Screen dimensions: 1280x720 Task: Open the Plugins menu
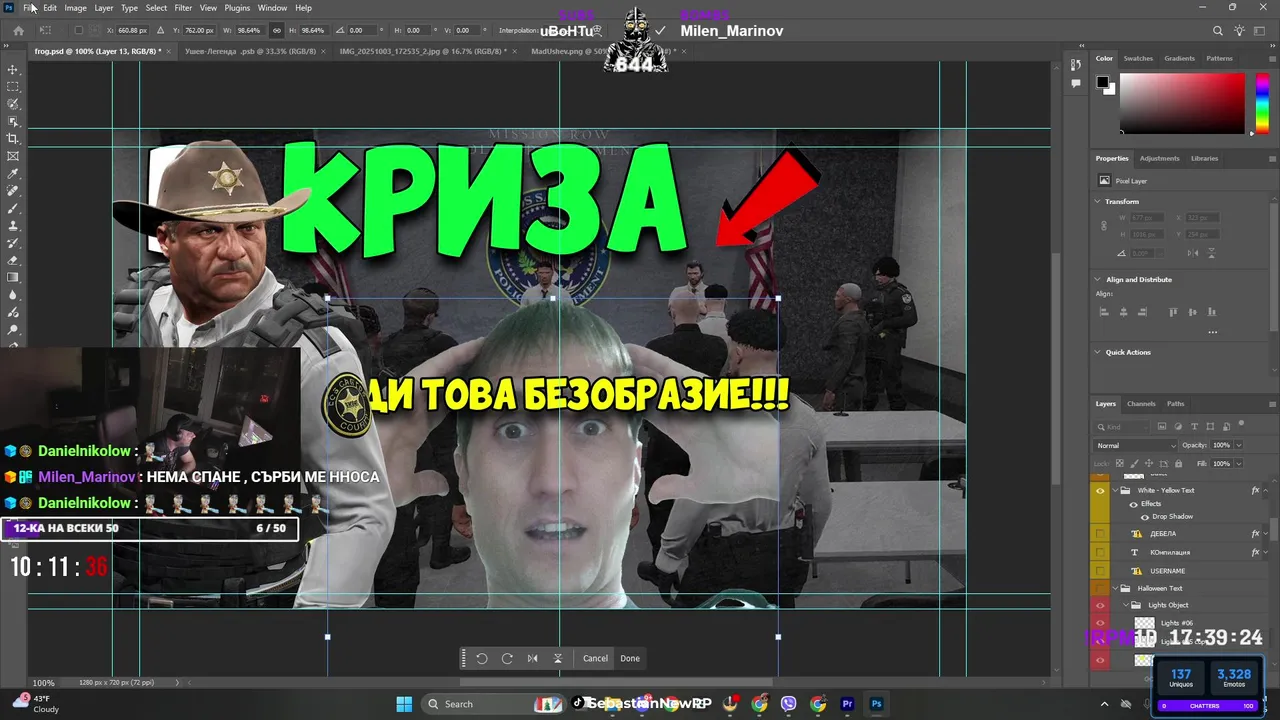pyautogui.click(x=237, y=8)
